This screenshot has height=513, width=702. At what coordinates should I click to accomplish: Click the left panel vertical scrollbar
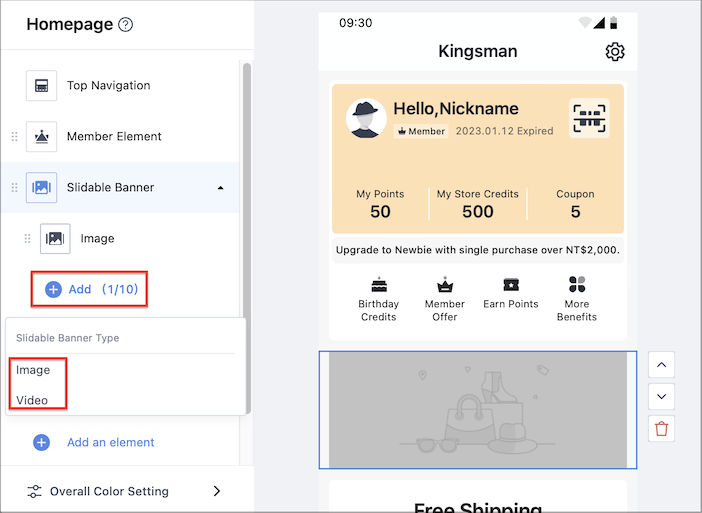(x=247, y=238)
